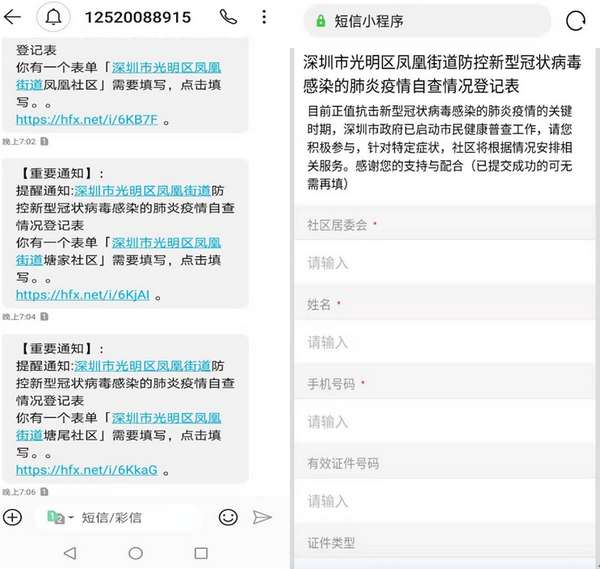
Task: Open the three-dot overflow menu
Action: click(x=263, y=17)
